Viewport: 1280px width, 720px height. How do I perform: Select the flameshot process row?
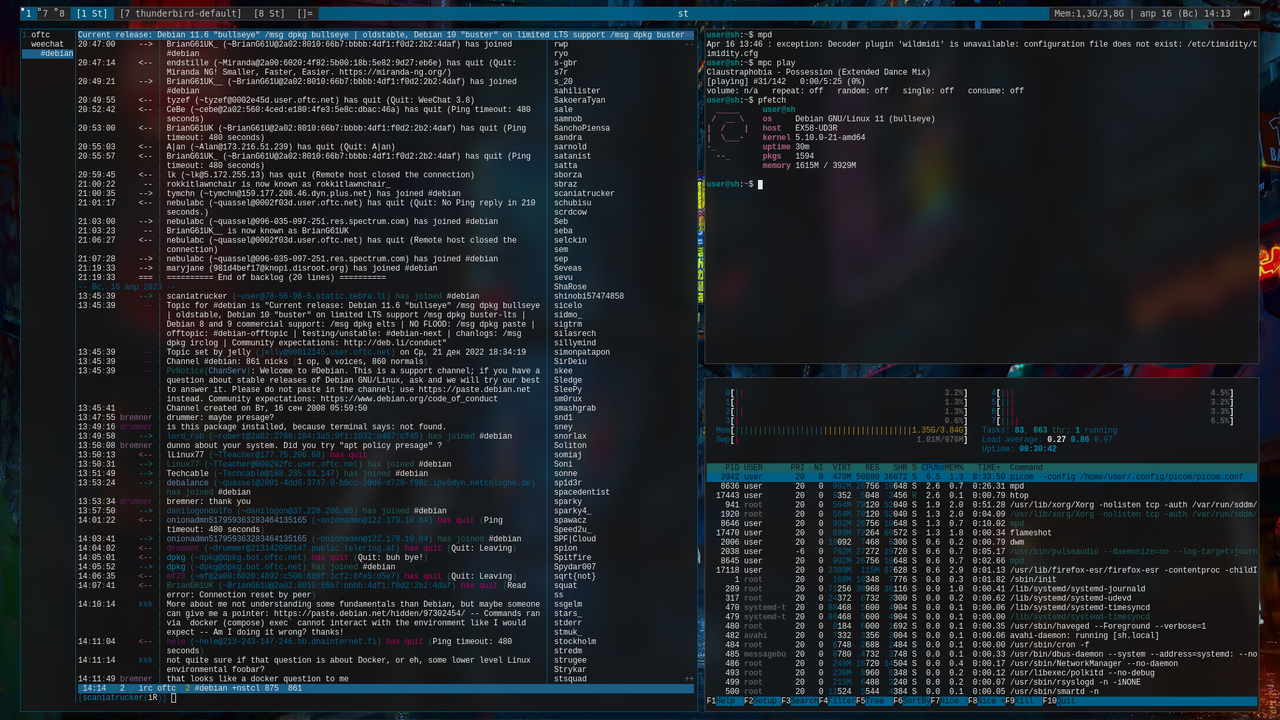point(982,533)
